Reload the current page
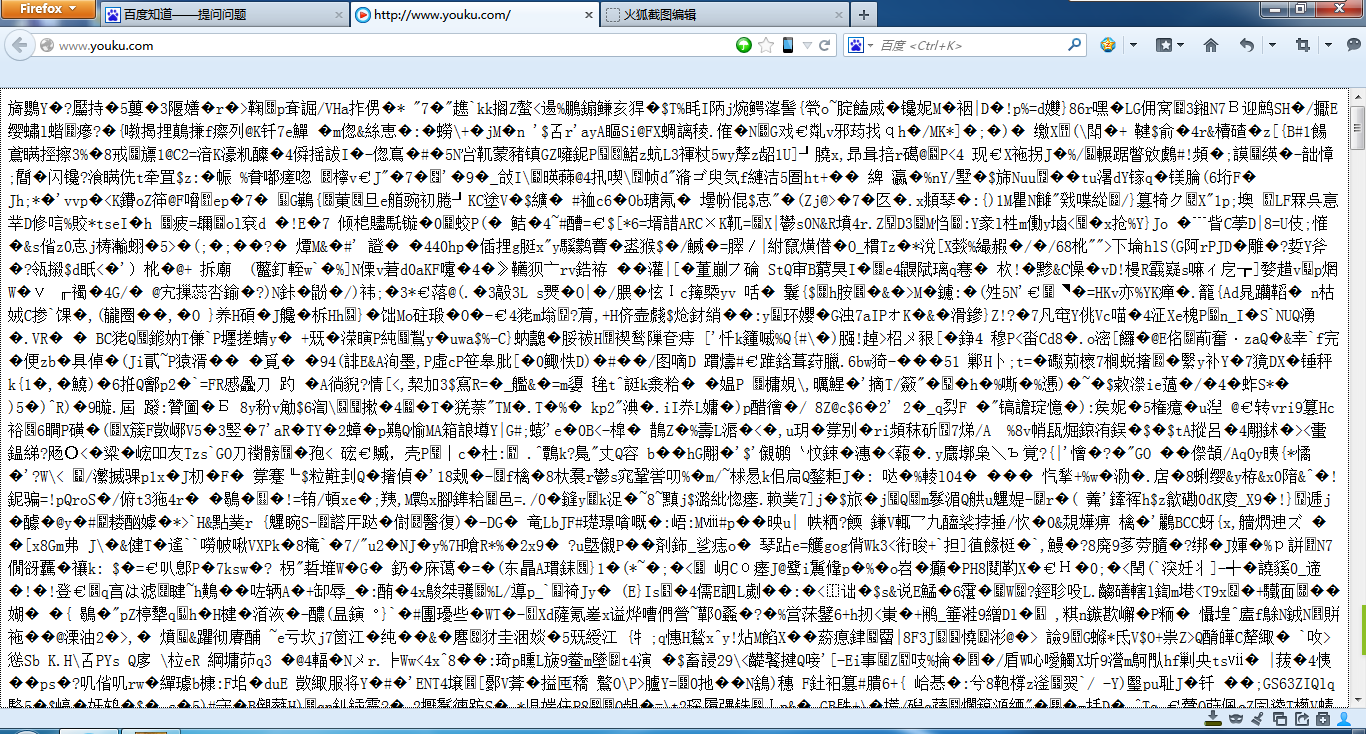1366x734 pixels. tap(824, 45)
